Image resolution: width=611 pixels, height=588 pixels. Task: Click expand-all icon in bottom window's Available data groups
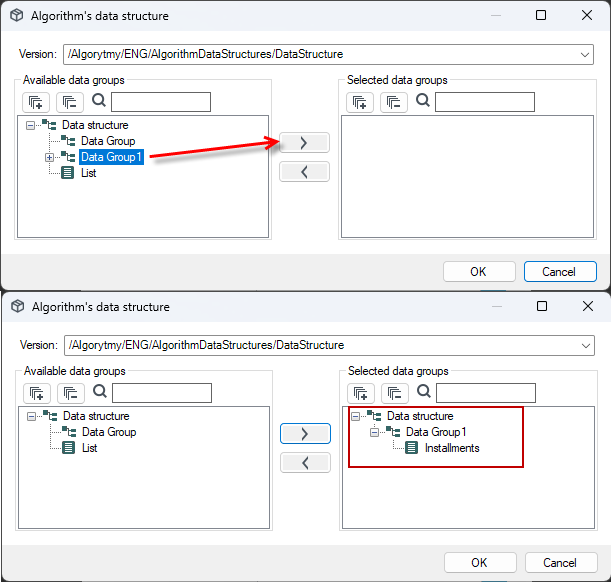pos(37,393)
